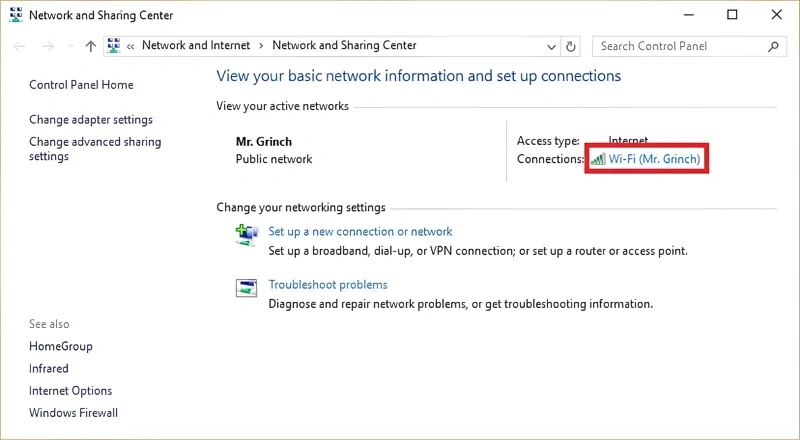Select Network and Internet breadcrumb
The image size is (800, 440).
pyautogui.click(x=197, y=46)
